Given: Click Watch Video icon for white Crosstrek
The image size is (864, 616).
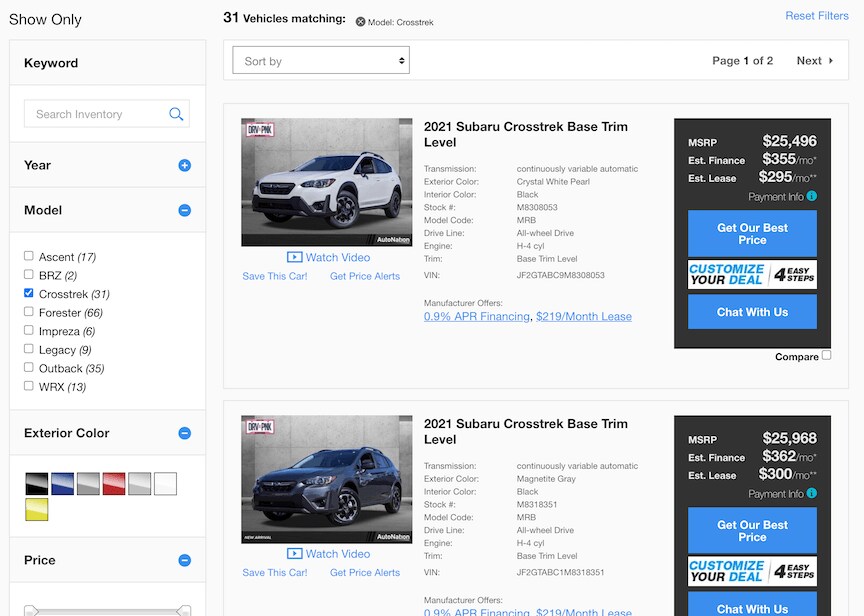Looking at the screenshot, I should pos(294,257).
